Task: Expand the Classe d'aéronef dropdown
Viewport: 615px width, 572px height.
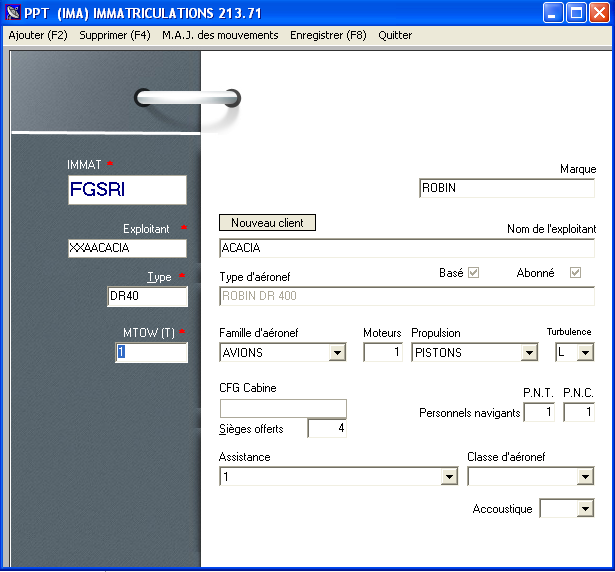Action: (585, 477)
